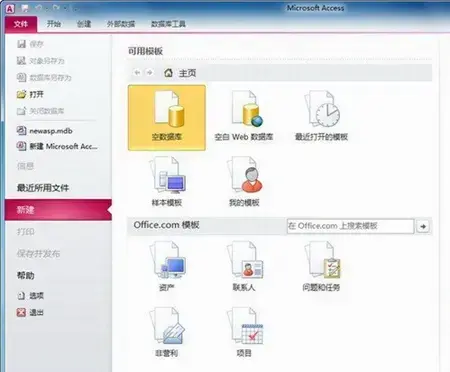
Task: Switch to the 开始 Home tab
Action: (54, 24)
